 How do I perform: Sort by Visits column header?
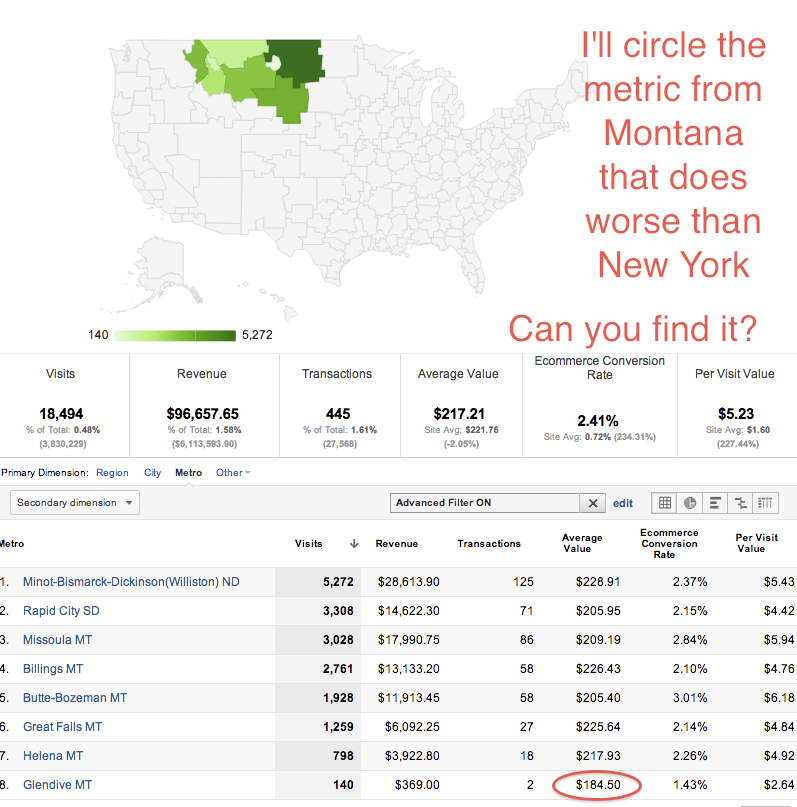308,543
